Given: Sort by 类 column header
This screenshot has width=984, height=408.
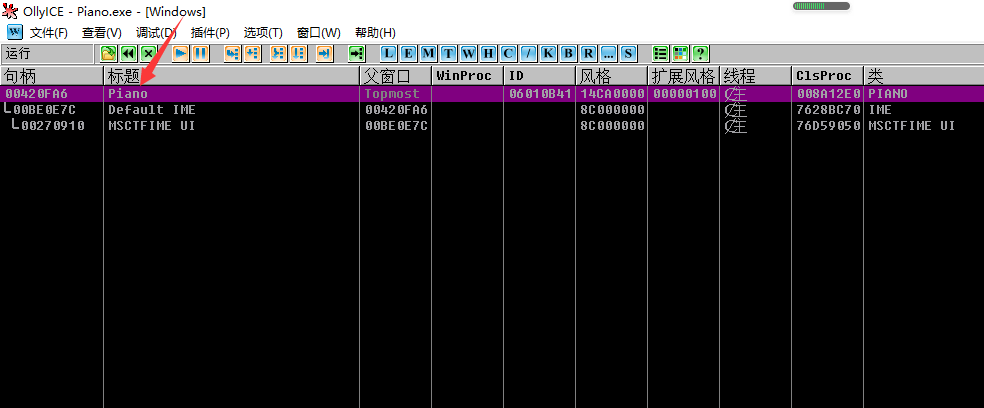Looking at the screenshot, I should coord(924,77).
